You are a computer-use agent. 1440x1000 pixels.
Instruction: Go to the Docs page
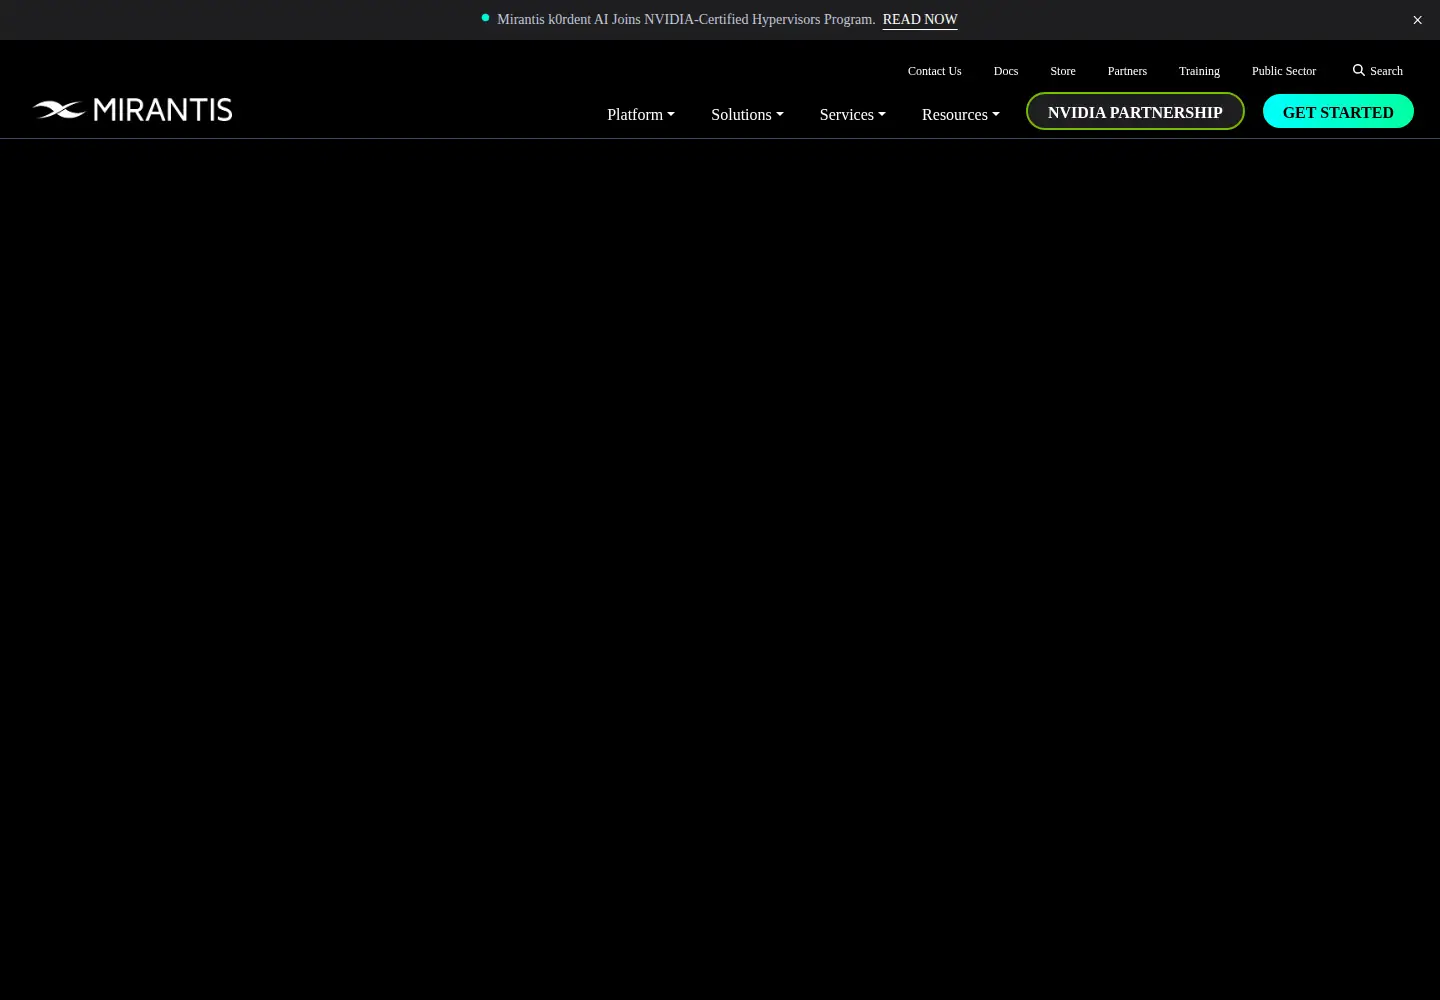[1006, 71]
